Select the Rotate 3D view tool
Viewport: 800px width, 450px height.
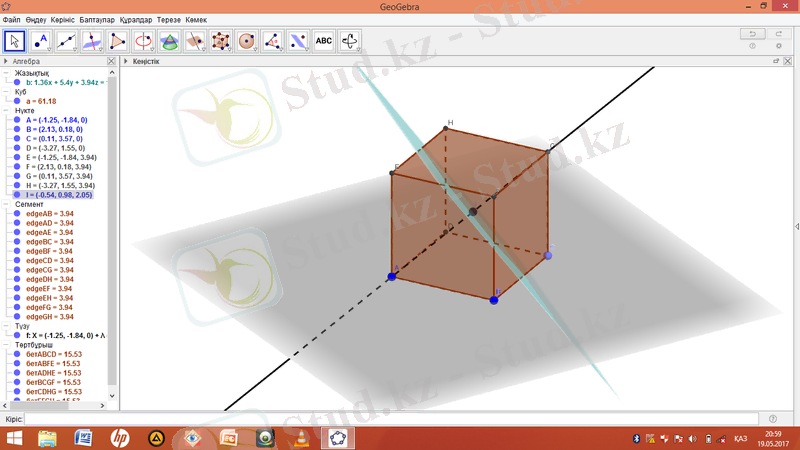point(350,41)
